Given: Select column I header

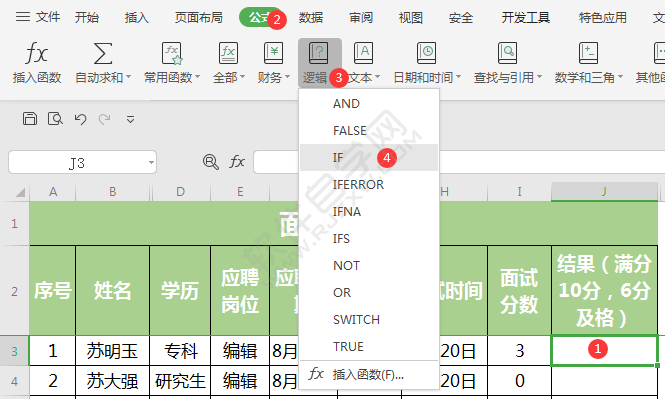Looking at the screenshot, I should 519,192.
